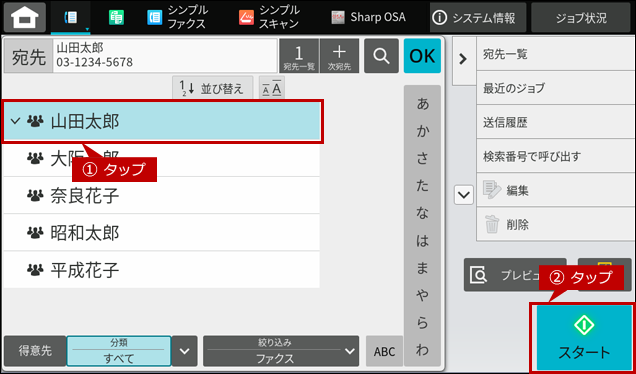Open the 宛先一覧 count button
The width and height of the screenshot is (636, 374).
[x=299, y=56]
